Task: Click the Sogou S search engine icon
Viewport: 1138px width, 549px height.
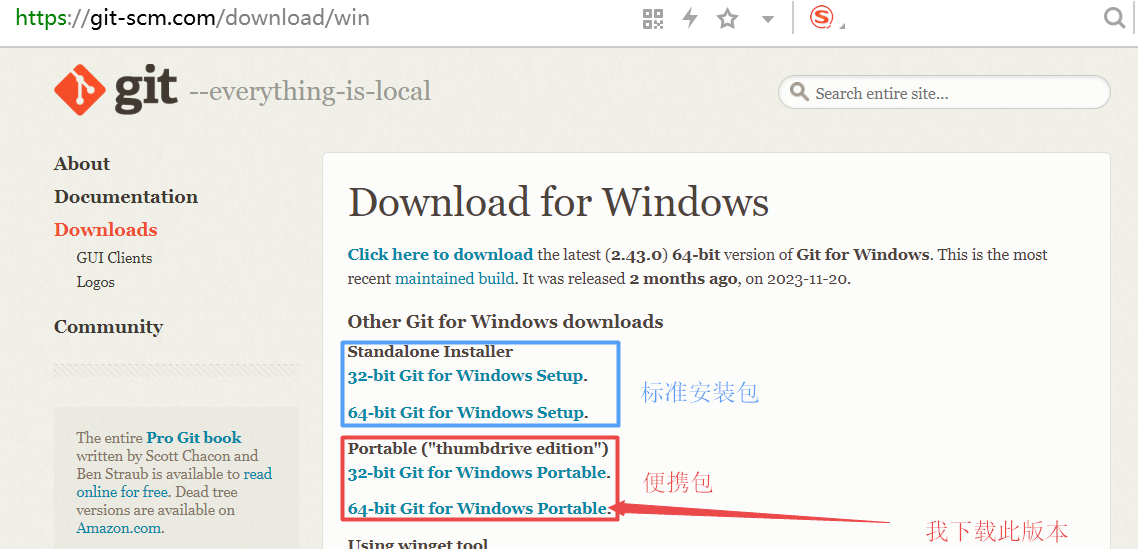Action: click(x=822, y=17)
